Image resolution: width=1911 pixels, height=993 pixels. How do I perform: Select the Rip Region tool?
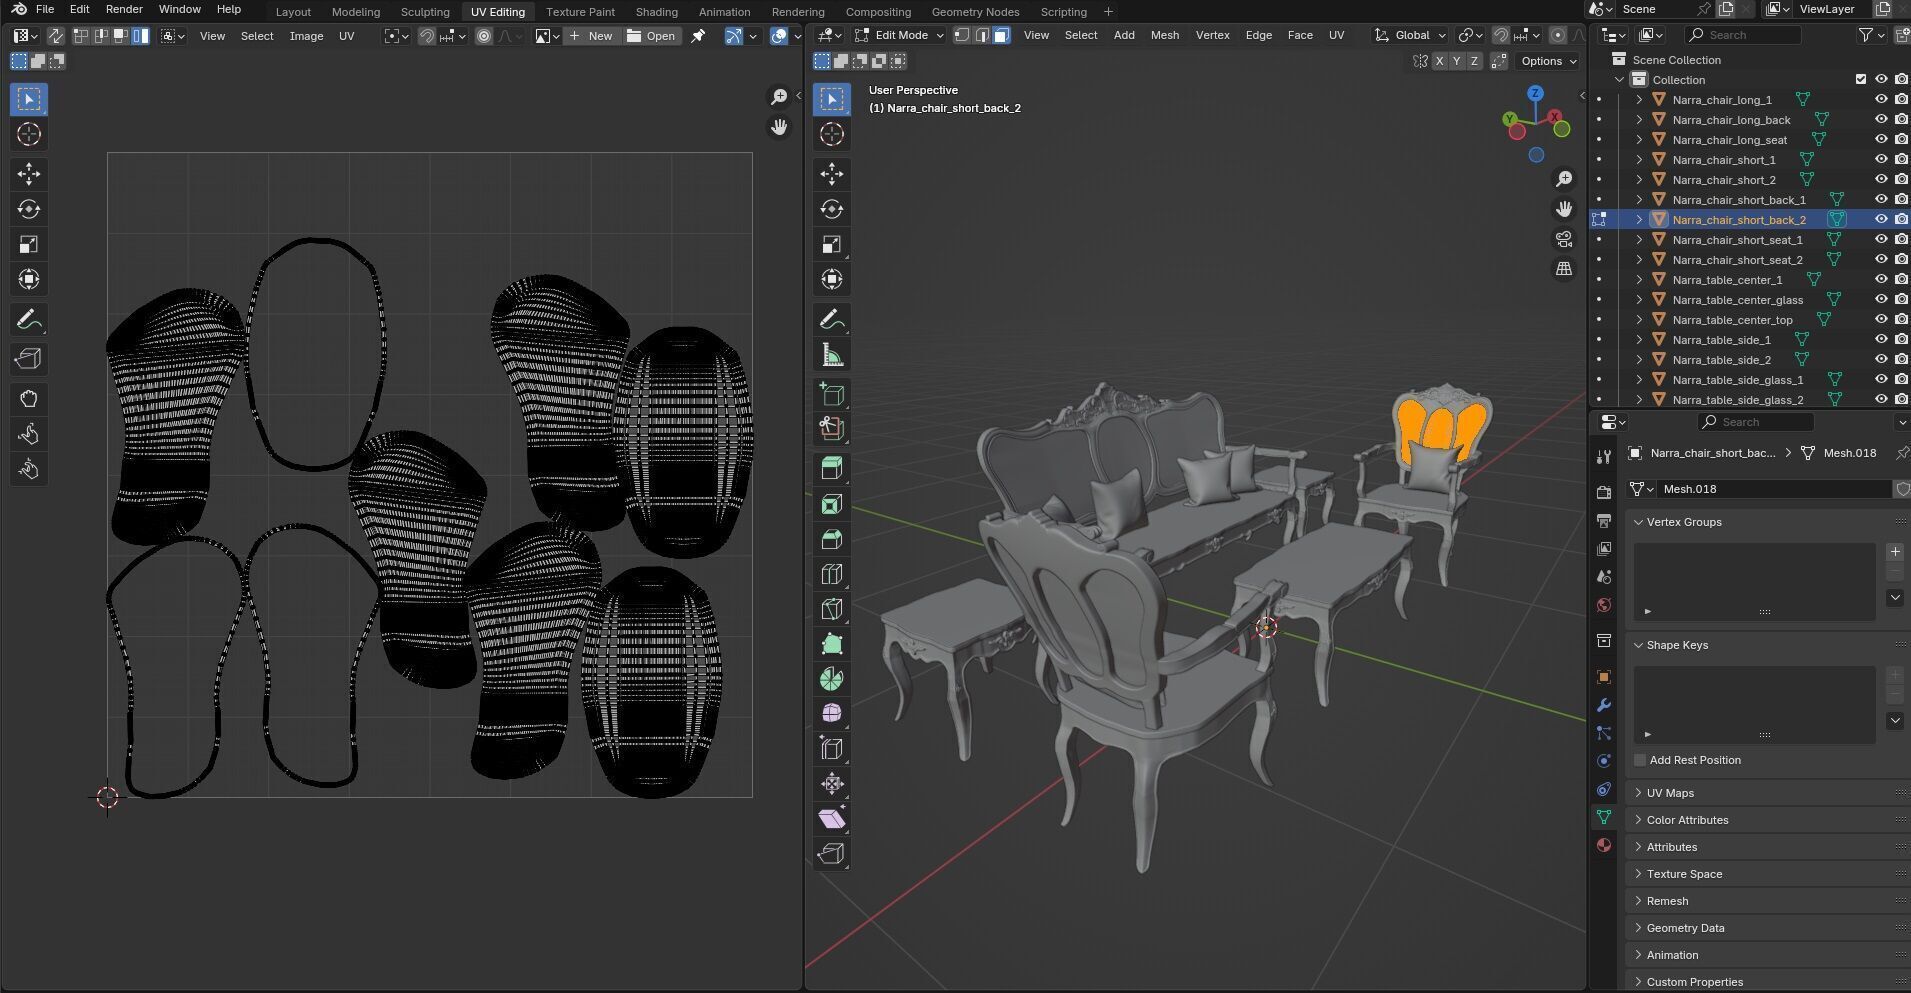(x=832, y=853)
